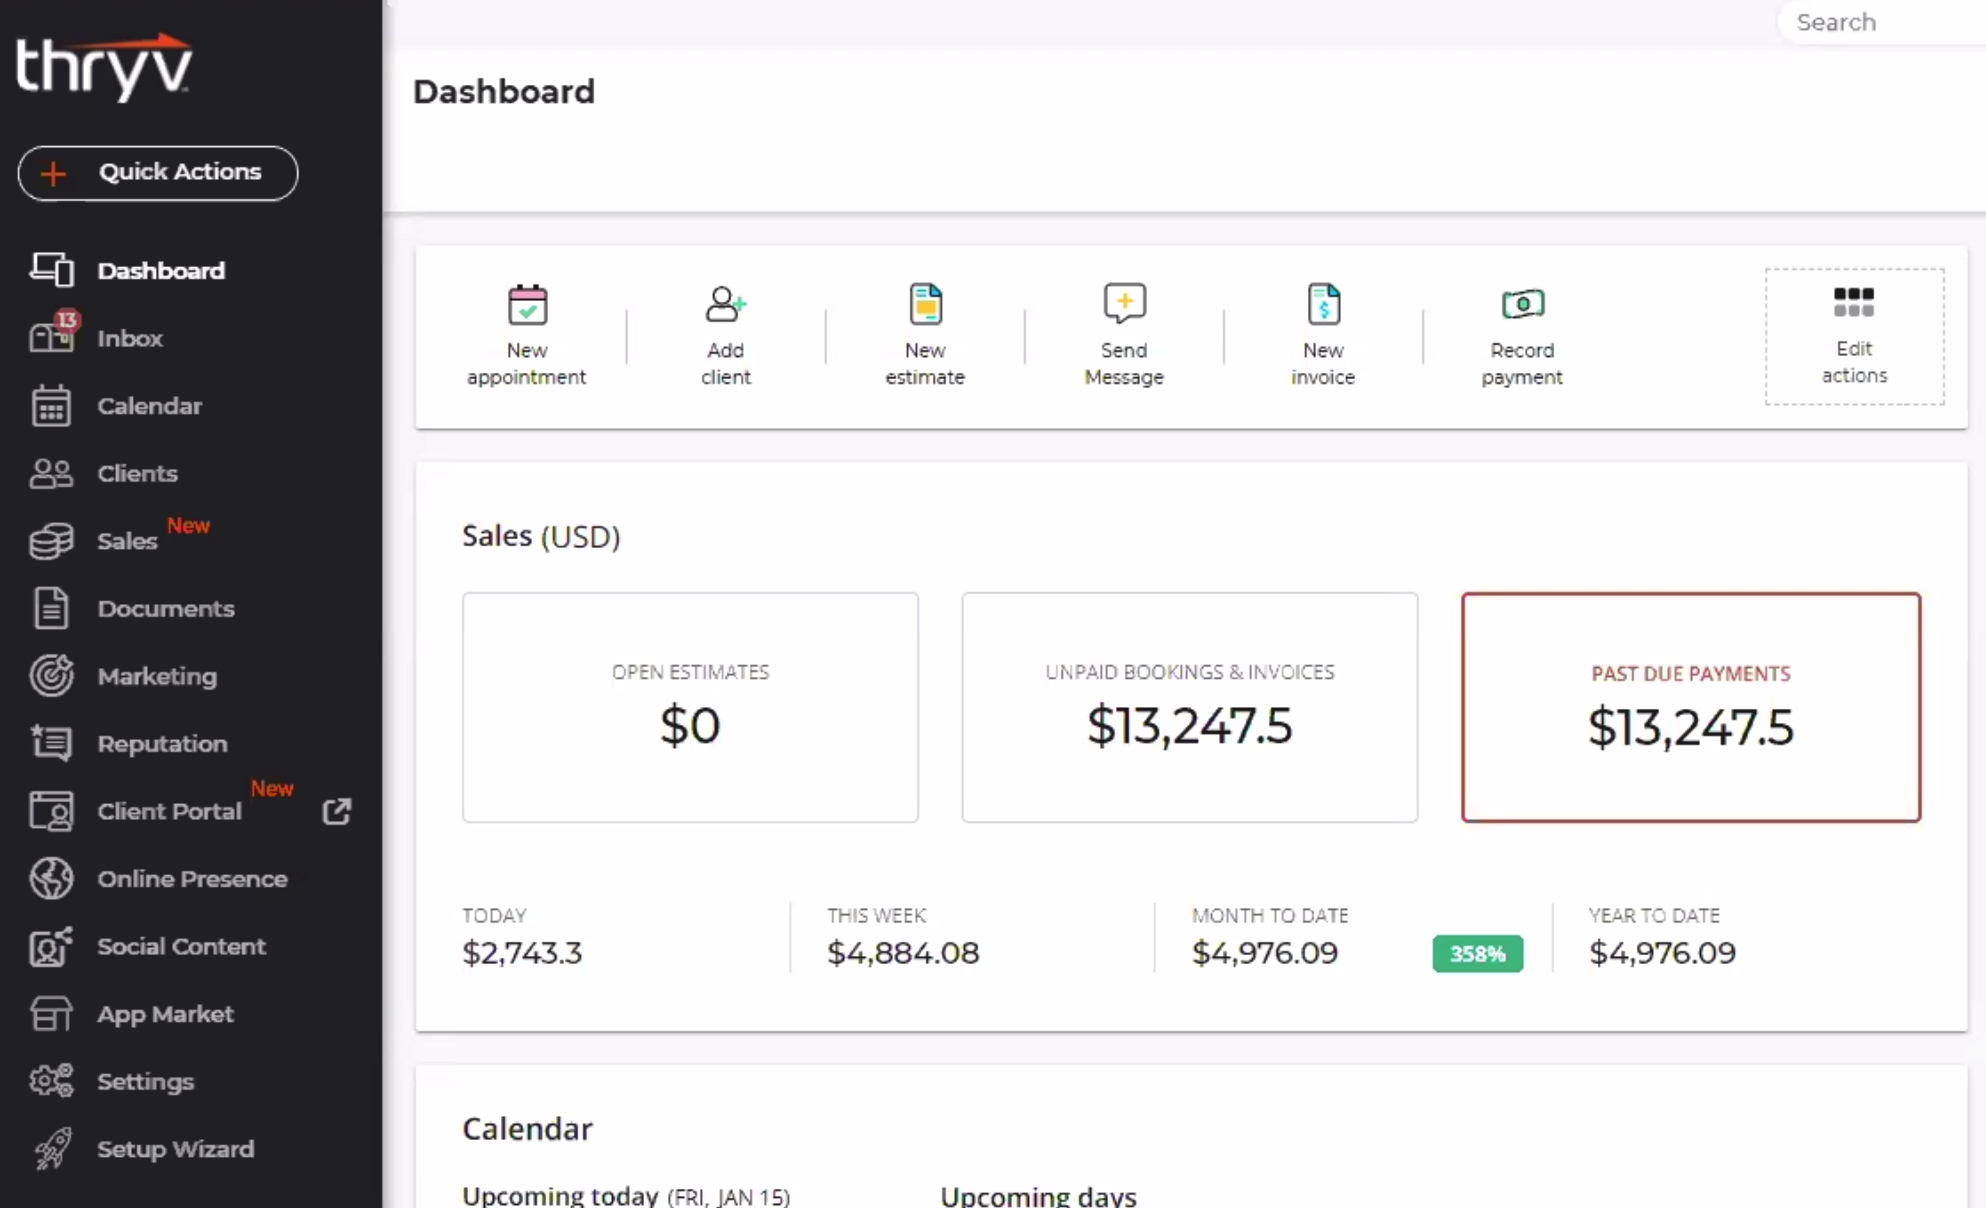Open the Inbox mailbox icon with badge
Viewport: 1986px width, 1208px height.
pos(52,337)
